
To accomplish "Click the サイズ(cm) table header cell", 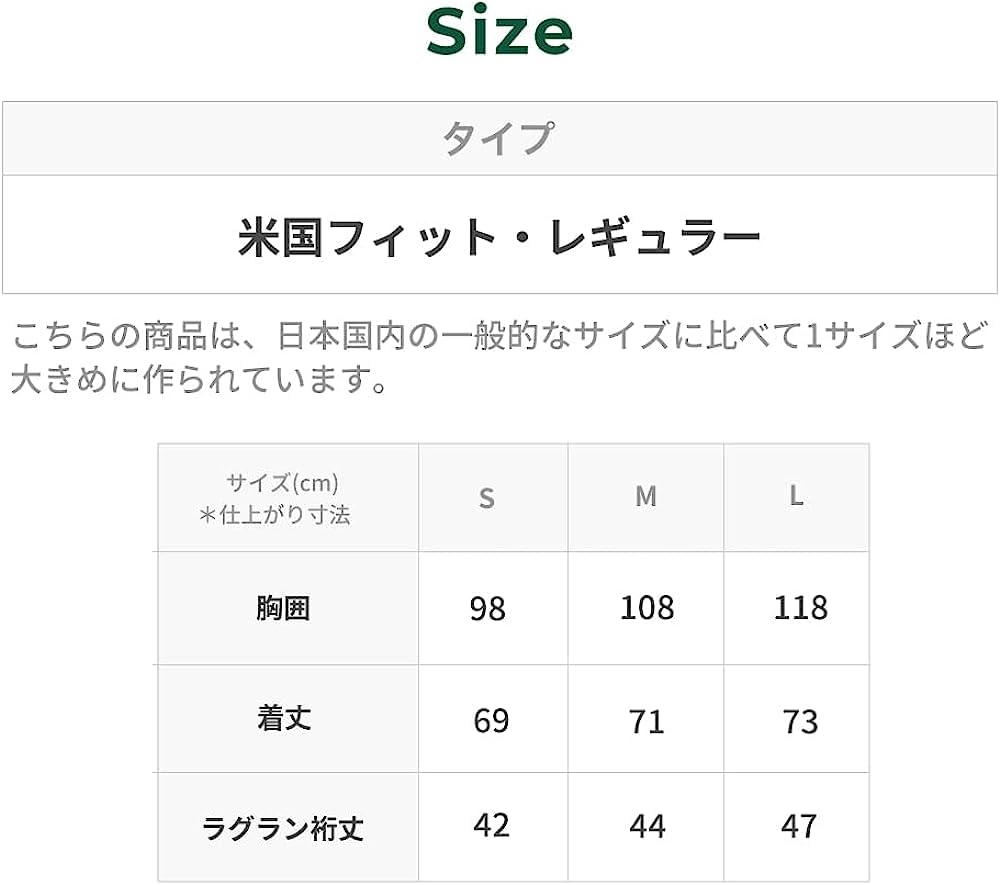I will click(288, 498).
